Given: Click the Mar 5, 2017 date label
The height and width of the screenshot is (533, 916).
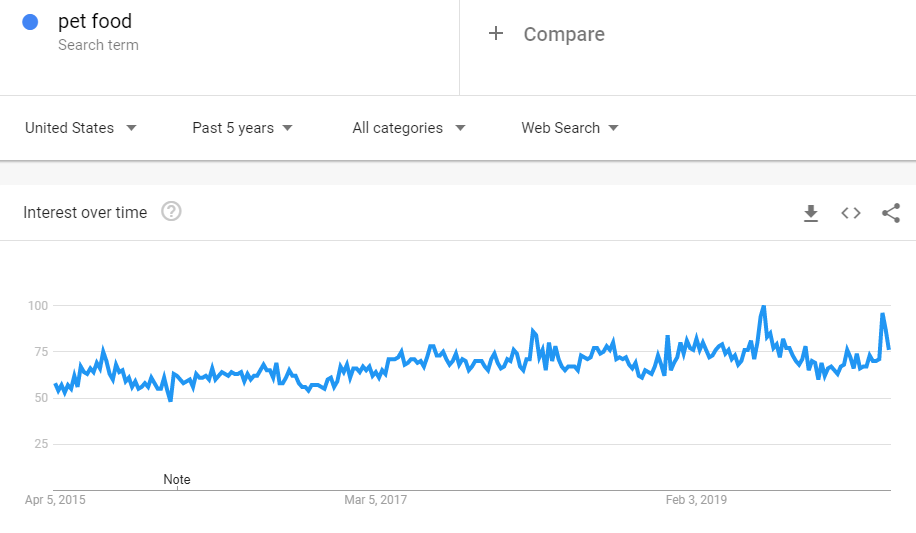Looking at the screenshot, I should click(376, 499).
